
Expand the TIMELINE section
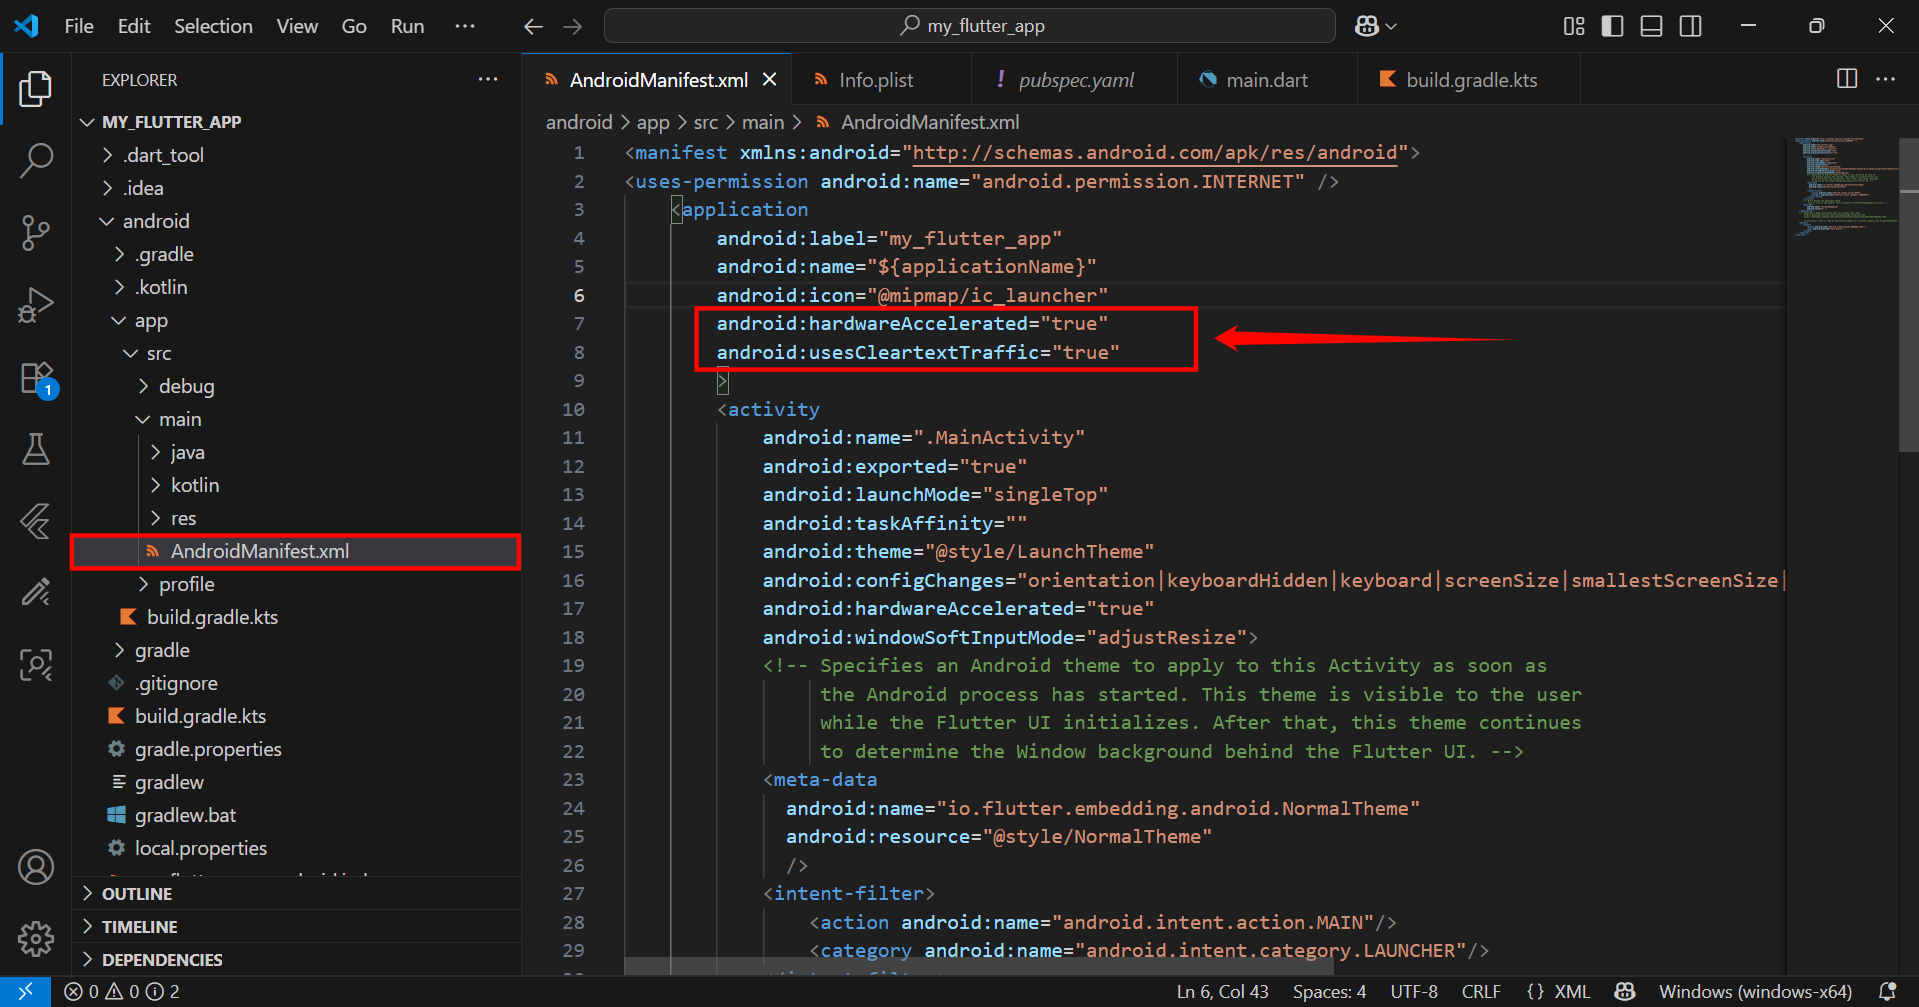point(296,927)
